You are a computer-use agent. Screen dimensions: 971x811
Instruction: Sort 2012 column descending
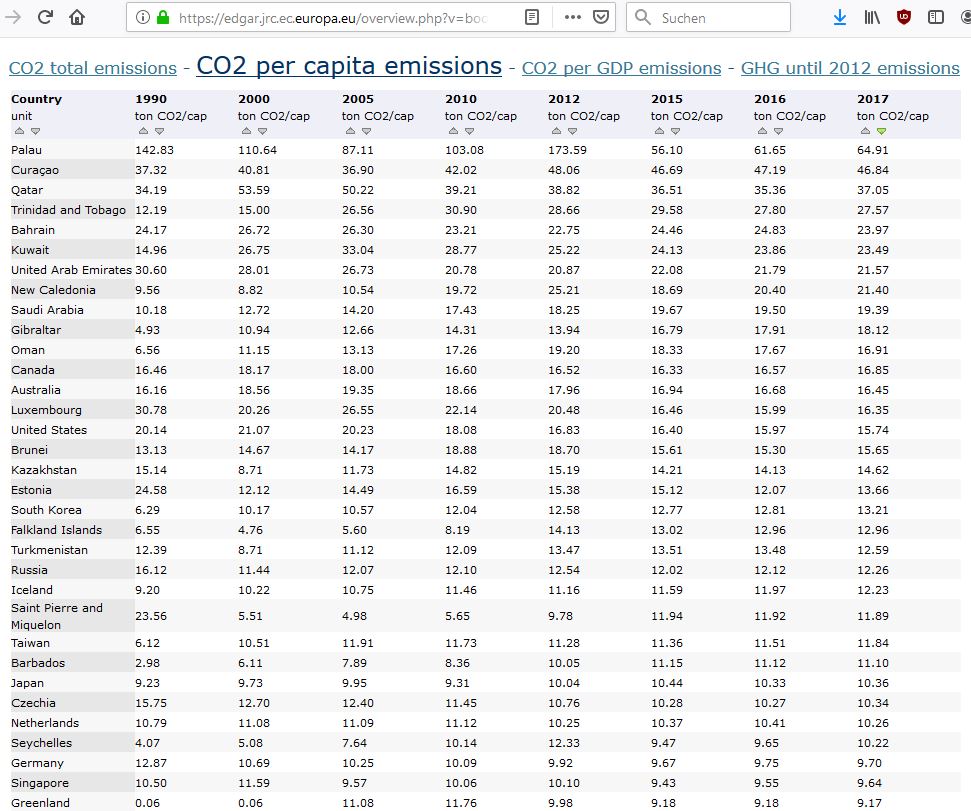(x=573, y=131)
